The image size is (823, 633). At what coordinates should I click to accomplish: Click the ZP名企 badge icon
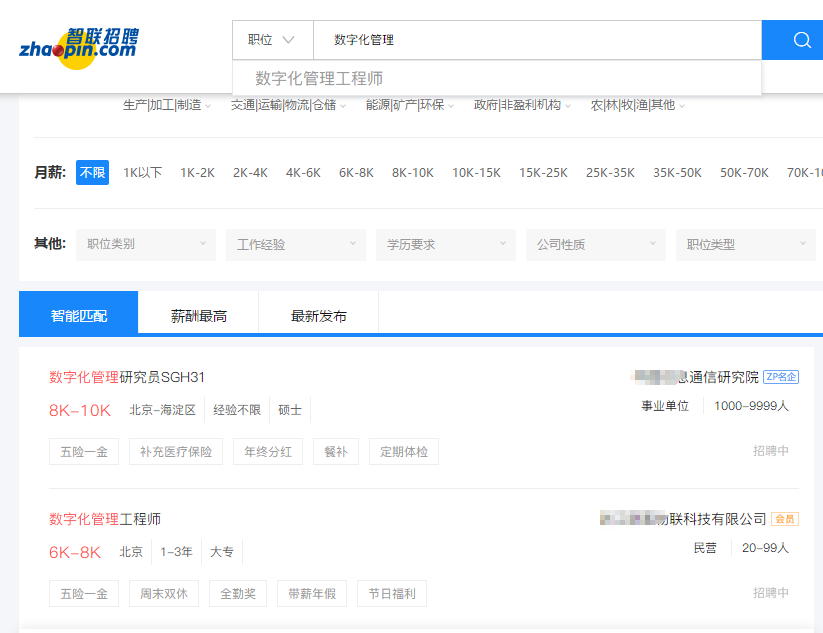(x=781, y=377)
